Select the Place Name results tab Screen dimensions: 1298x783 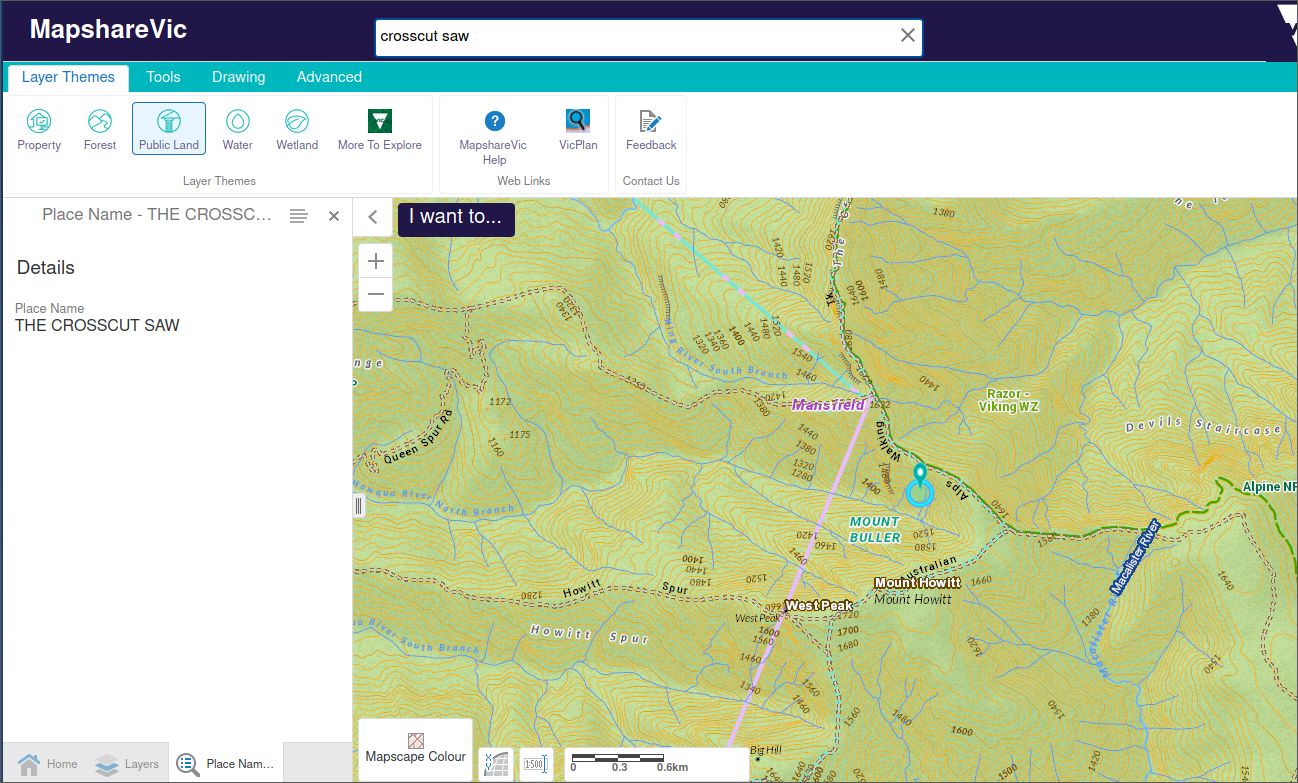tap(226, 764)
